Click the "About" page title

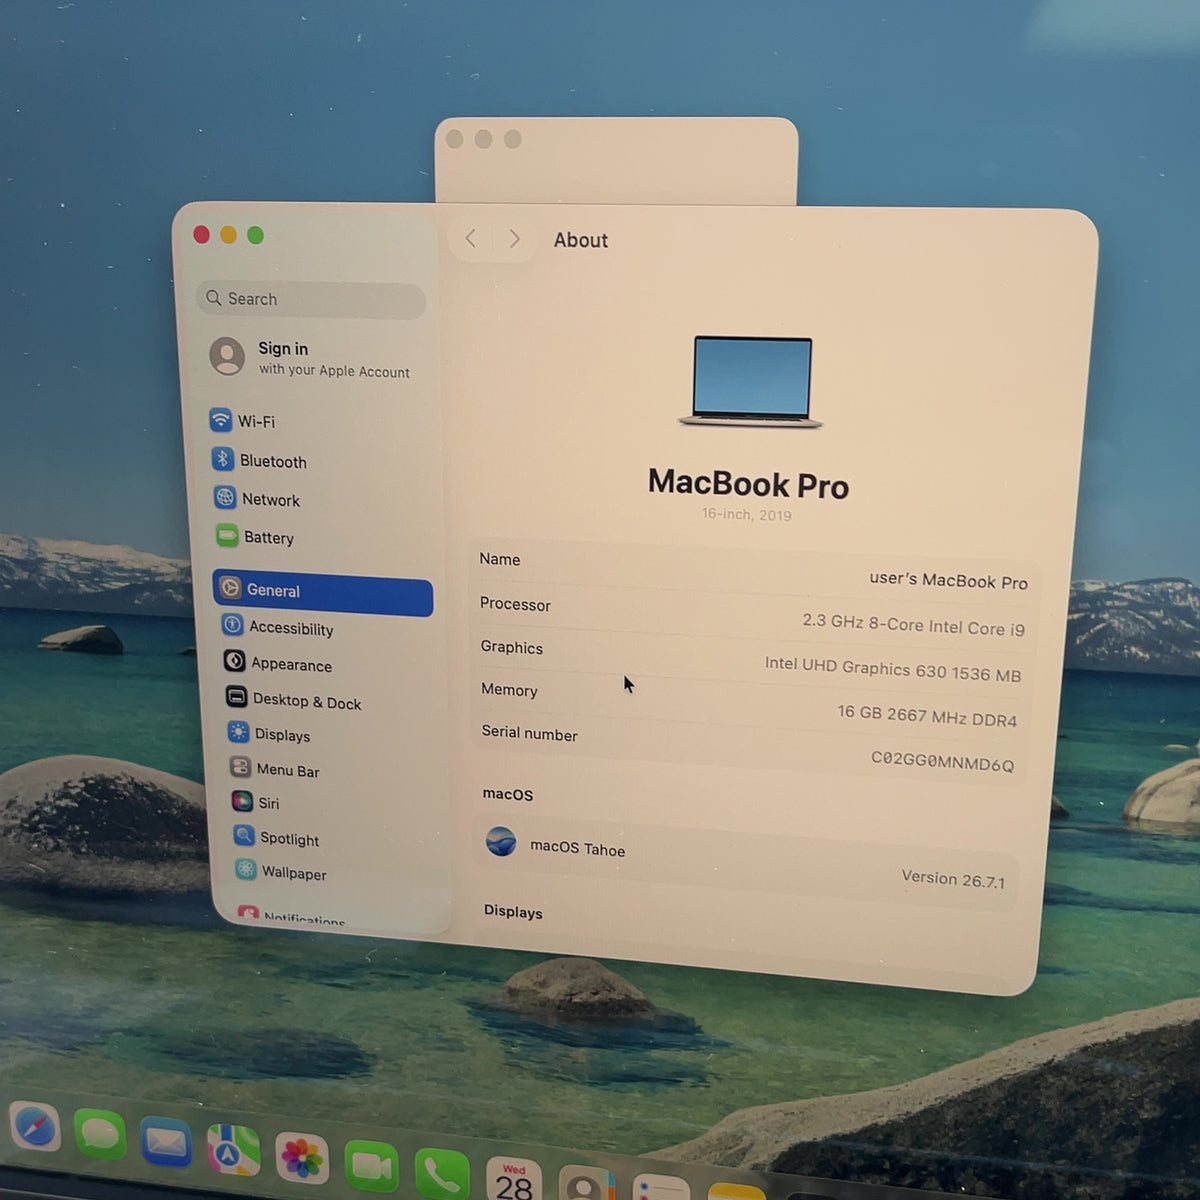click(x=581, y=240)
